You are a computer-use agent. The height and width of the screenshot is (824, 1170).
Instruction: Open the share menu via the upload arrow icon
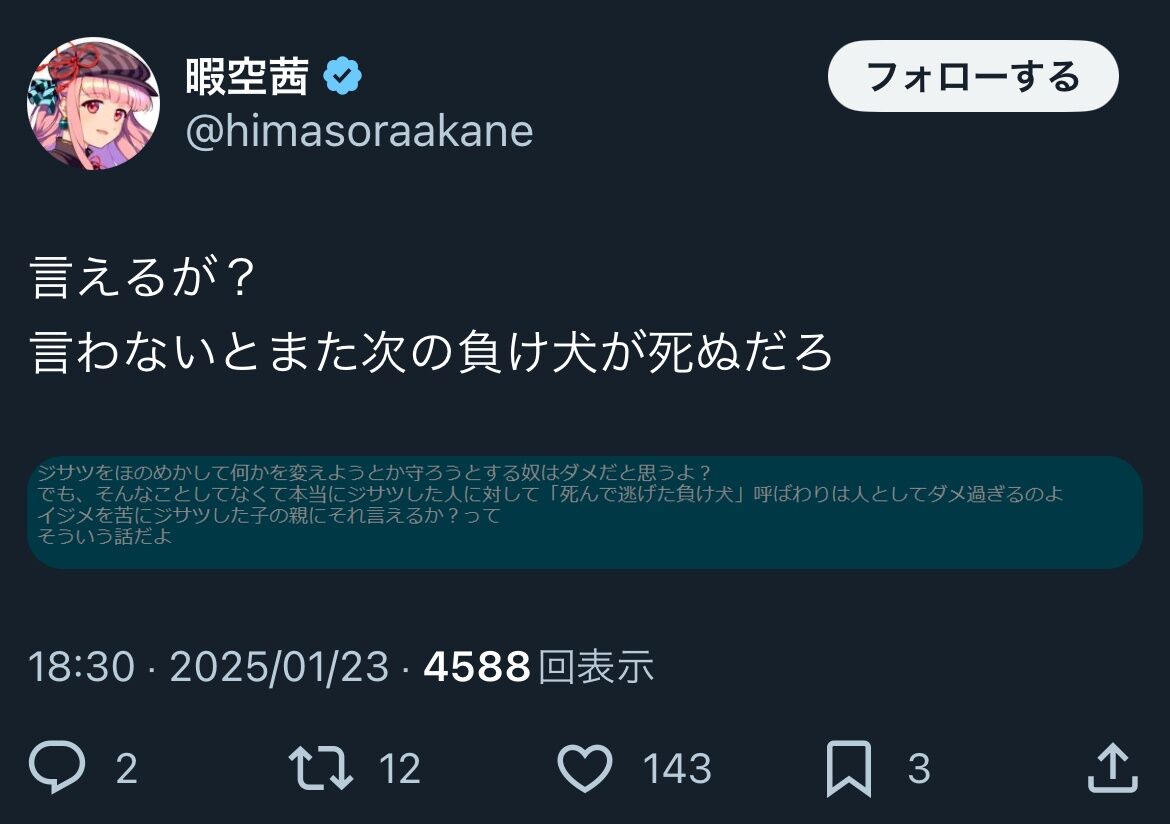tap(1111, 768)
